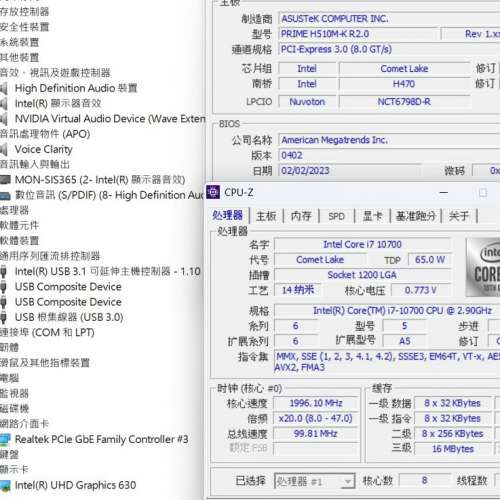The width and height of the screenshot is (500, 500).
Task: Click the first USB Composite Device icon
Action: click(3, 287)
